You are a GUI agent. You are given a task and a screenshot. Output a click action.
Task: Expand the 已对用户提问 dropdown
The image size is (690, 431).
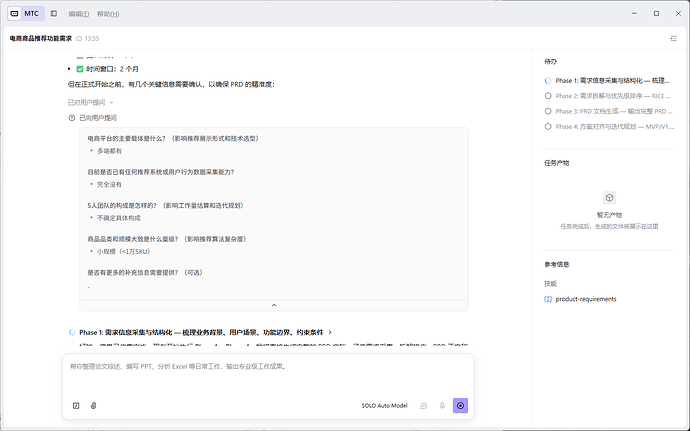[91, 103]
